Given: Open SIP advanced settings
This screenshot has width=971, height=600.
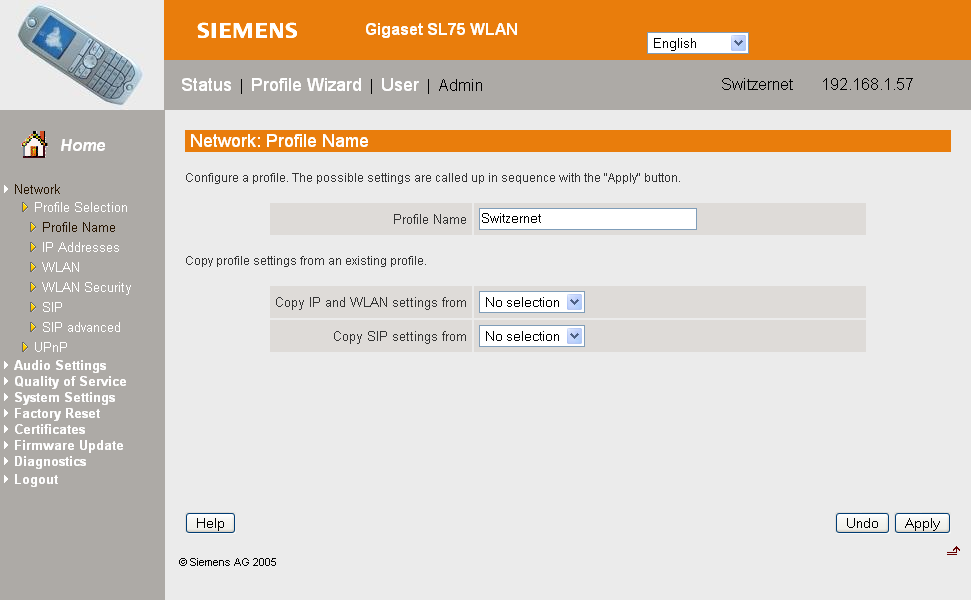Looking at the screenshot, I should point(81,328).
